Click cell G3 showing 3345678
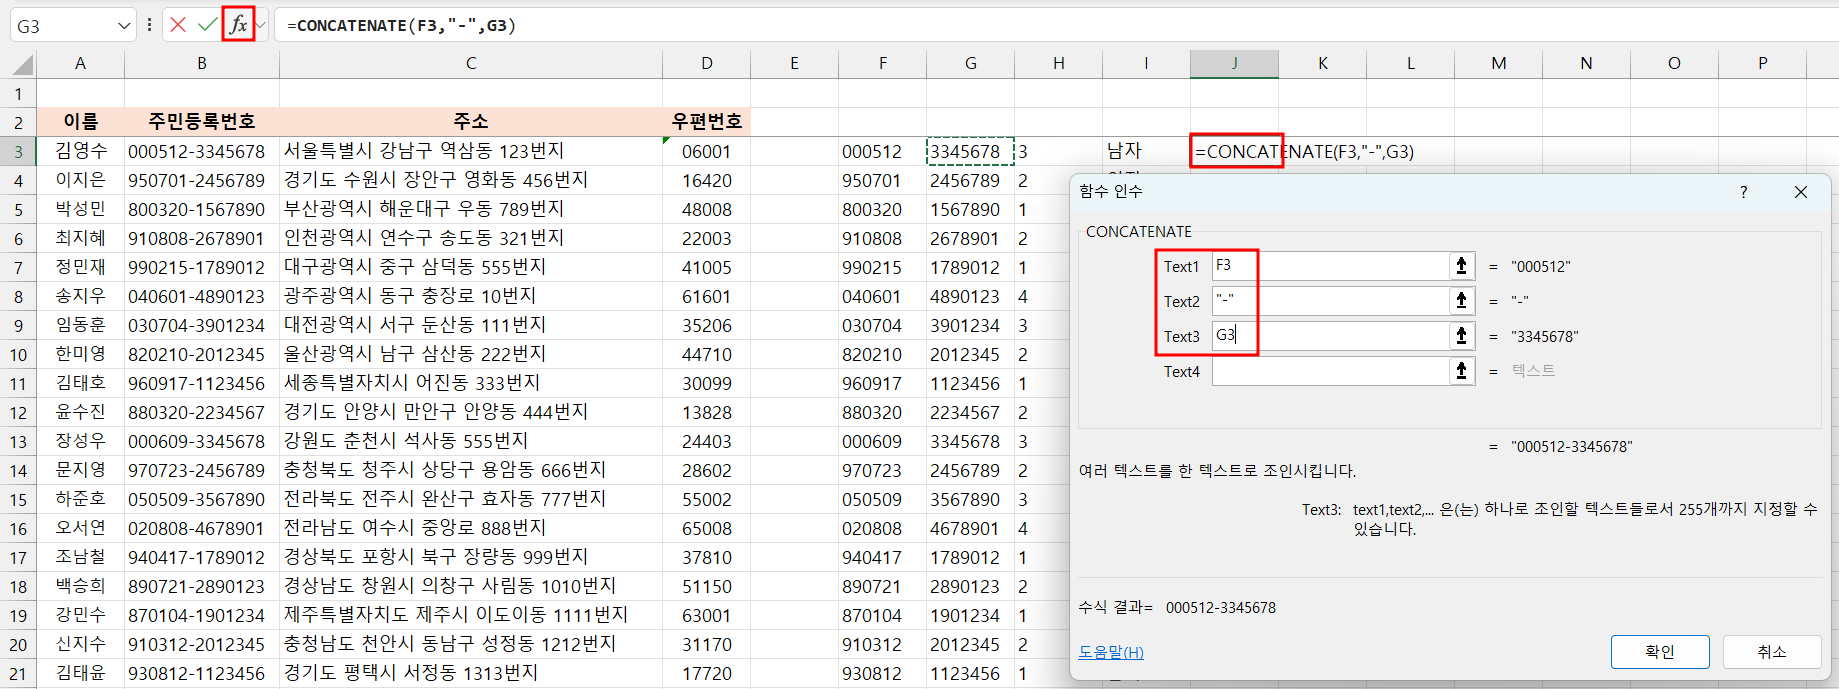This screenshot has height=689, width=1839. click(971, 151)
